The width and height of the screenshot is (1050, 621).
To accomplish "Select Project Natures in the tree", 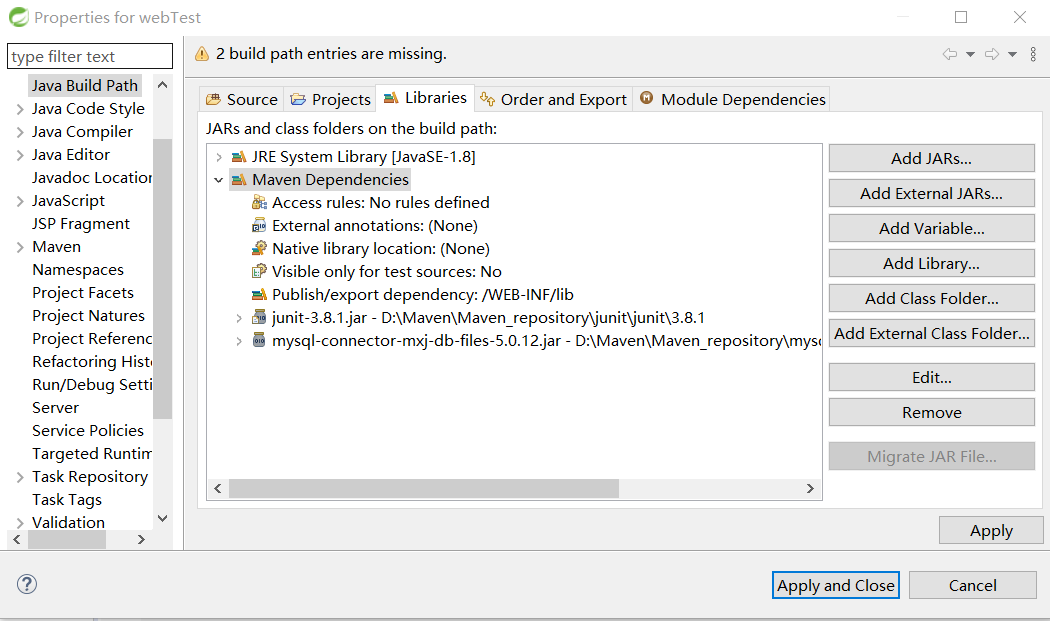I will pos(88,316).
